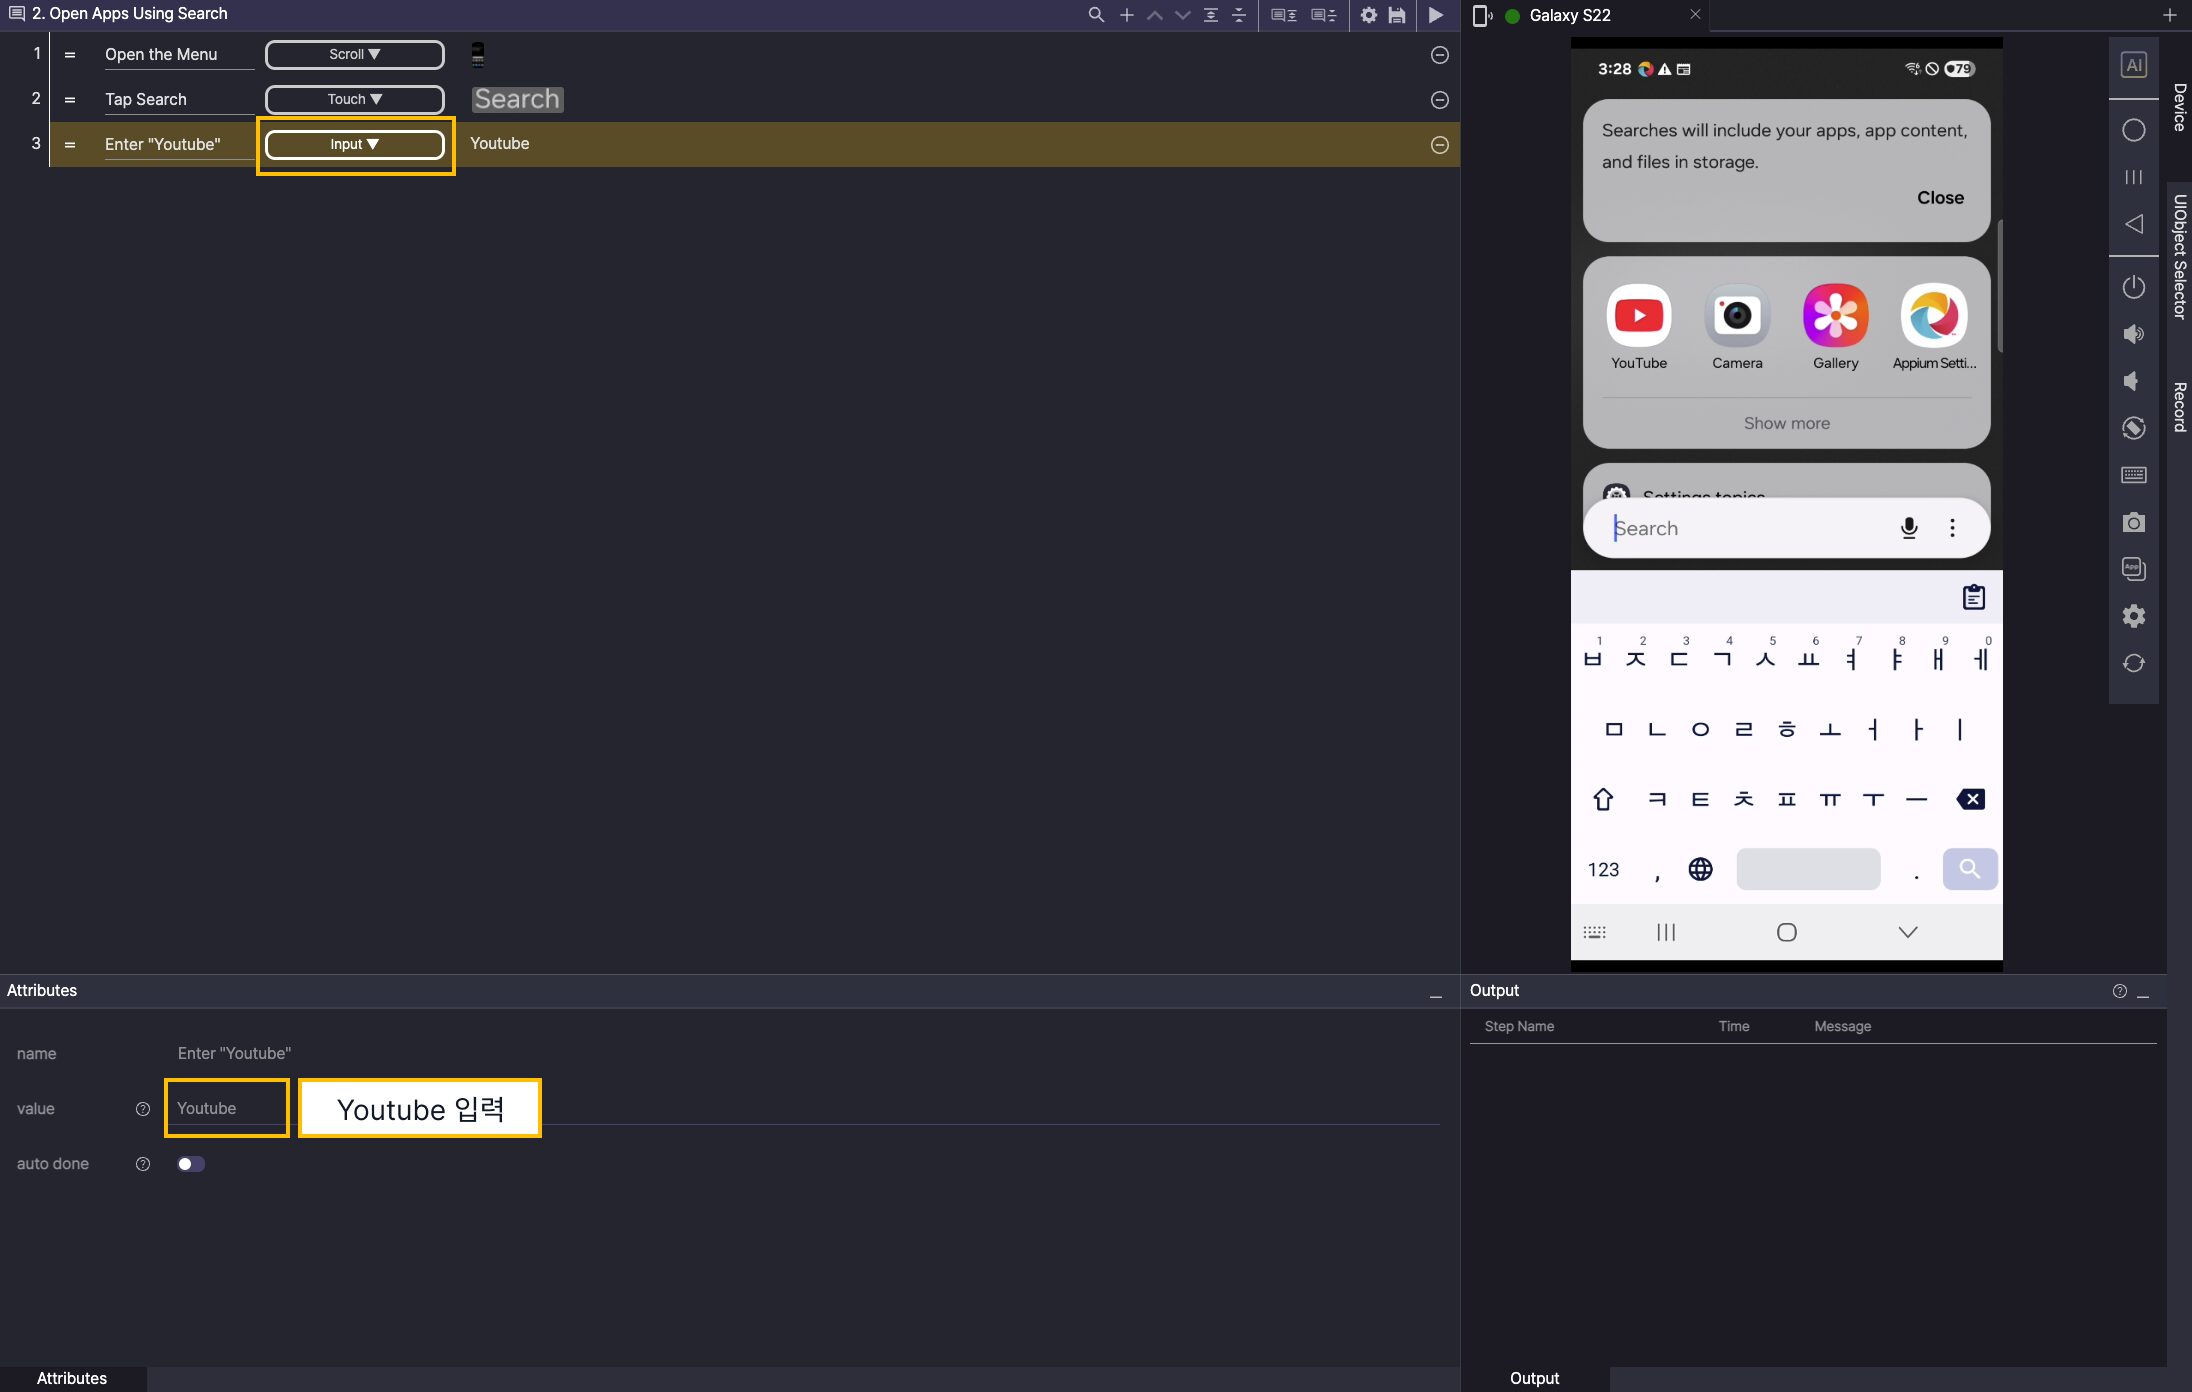Image resolution: width=2192 pixels, height=1392 pixels.
Task: Toggle the auto done switch
Action: (x=190, y=1164)
